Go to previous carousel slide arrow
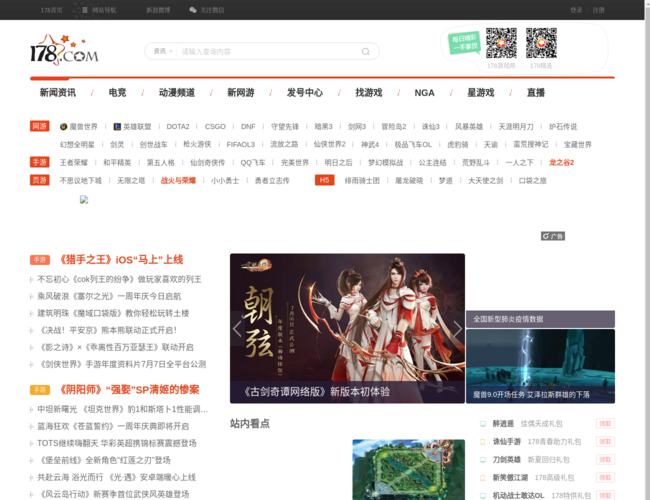Viewport: 650px width, 500px height. (237, 329)
